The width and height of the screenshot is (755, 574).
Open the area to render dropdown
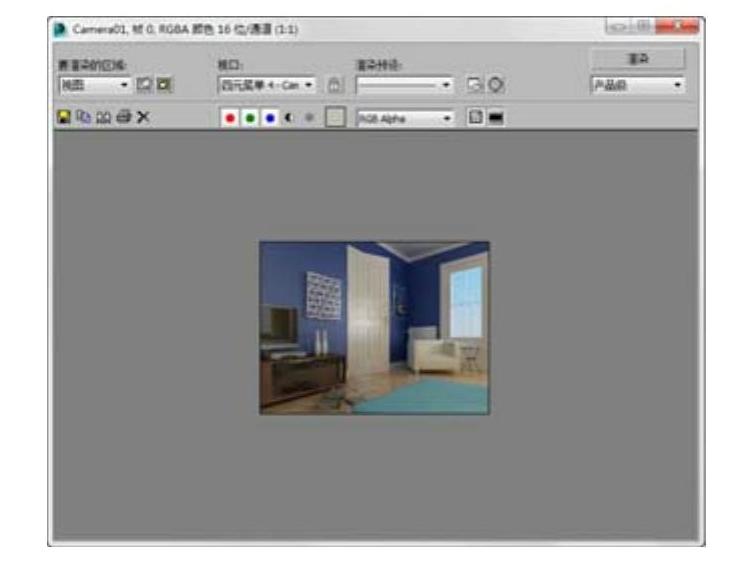point(94,85)
